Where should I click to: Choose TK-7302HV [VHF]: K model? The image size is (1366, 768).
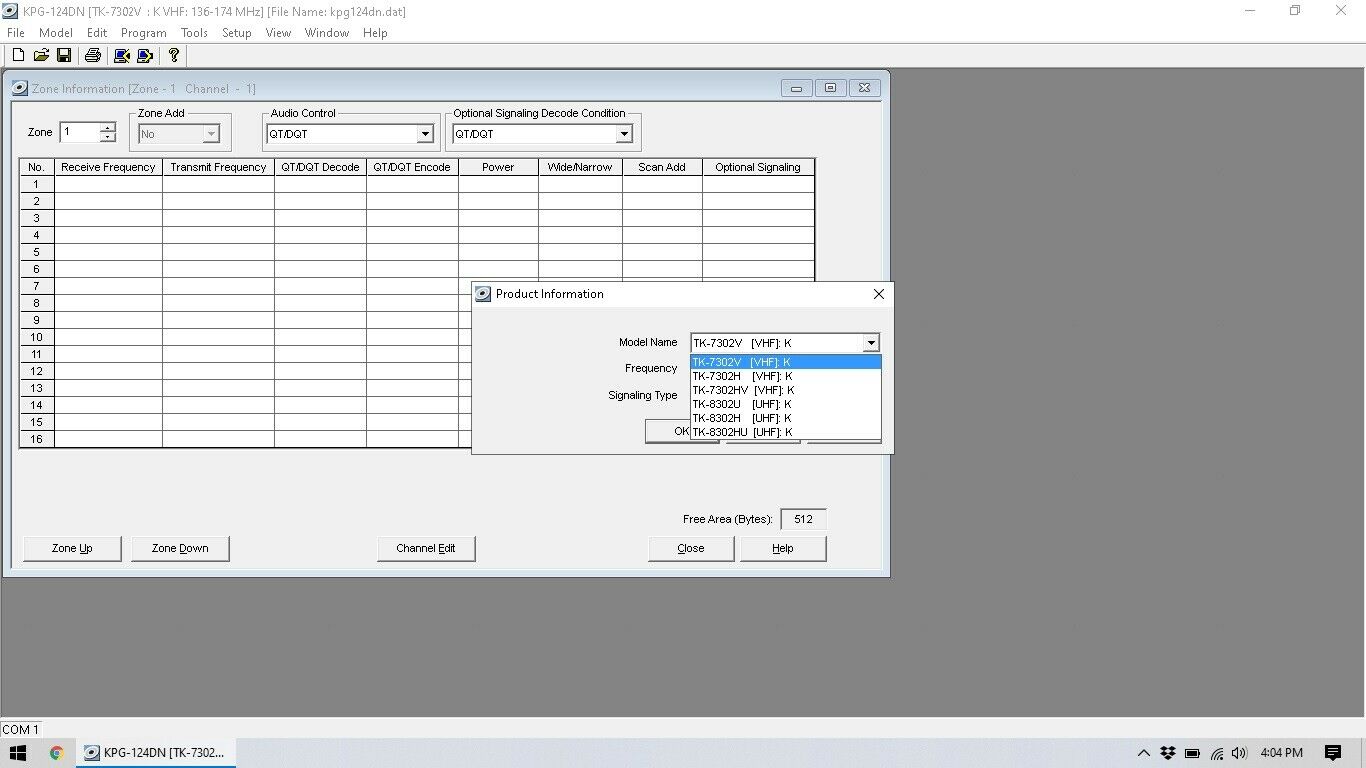coord(785,390)
